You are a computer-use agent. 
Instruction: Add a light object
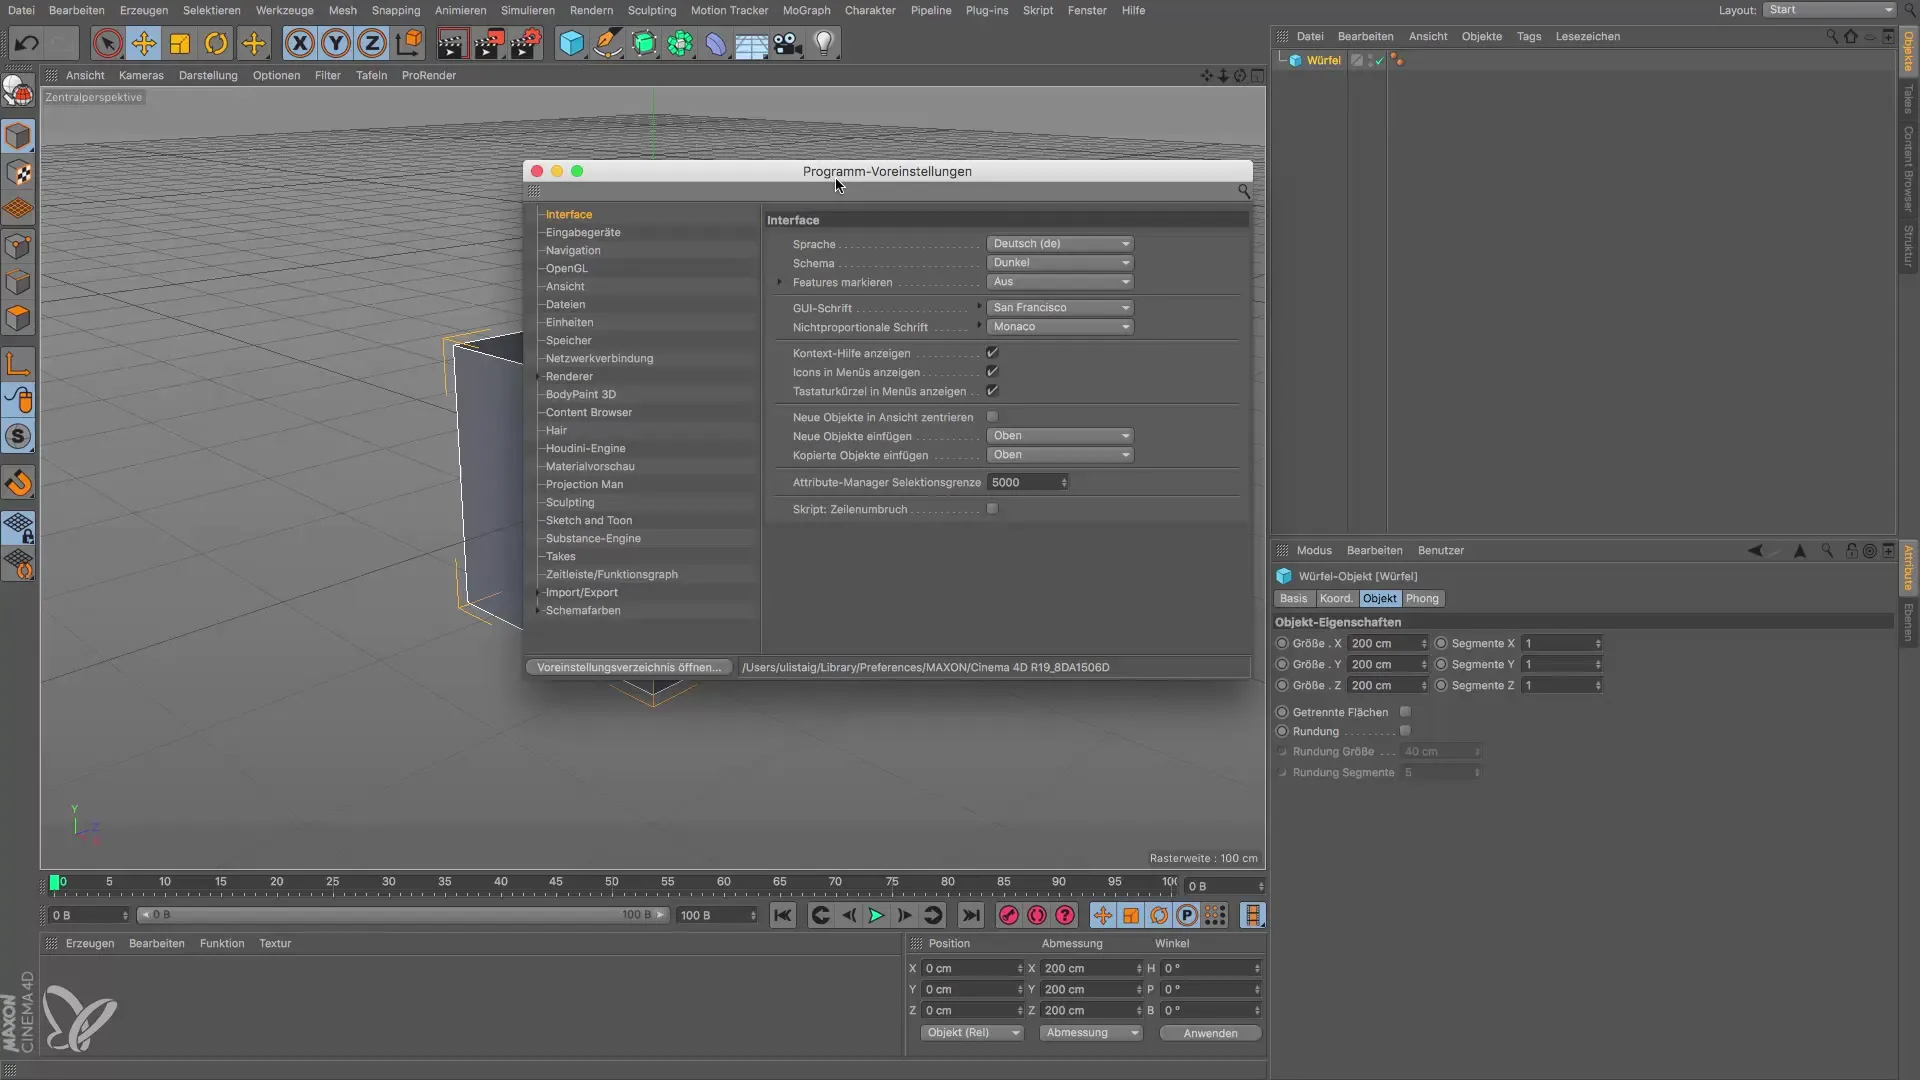coord(824,43)
